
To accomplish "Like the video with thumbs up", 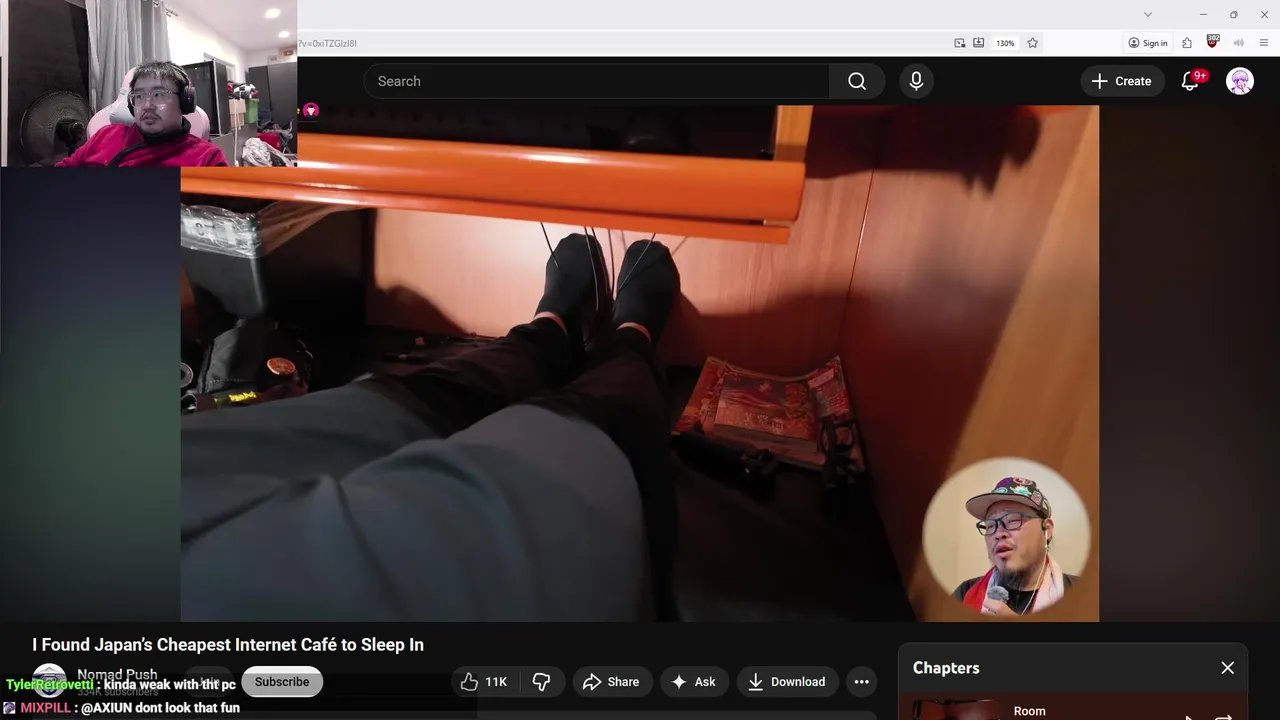I will (x=484, y=682).
